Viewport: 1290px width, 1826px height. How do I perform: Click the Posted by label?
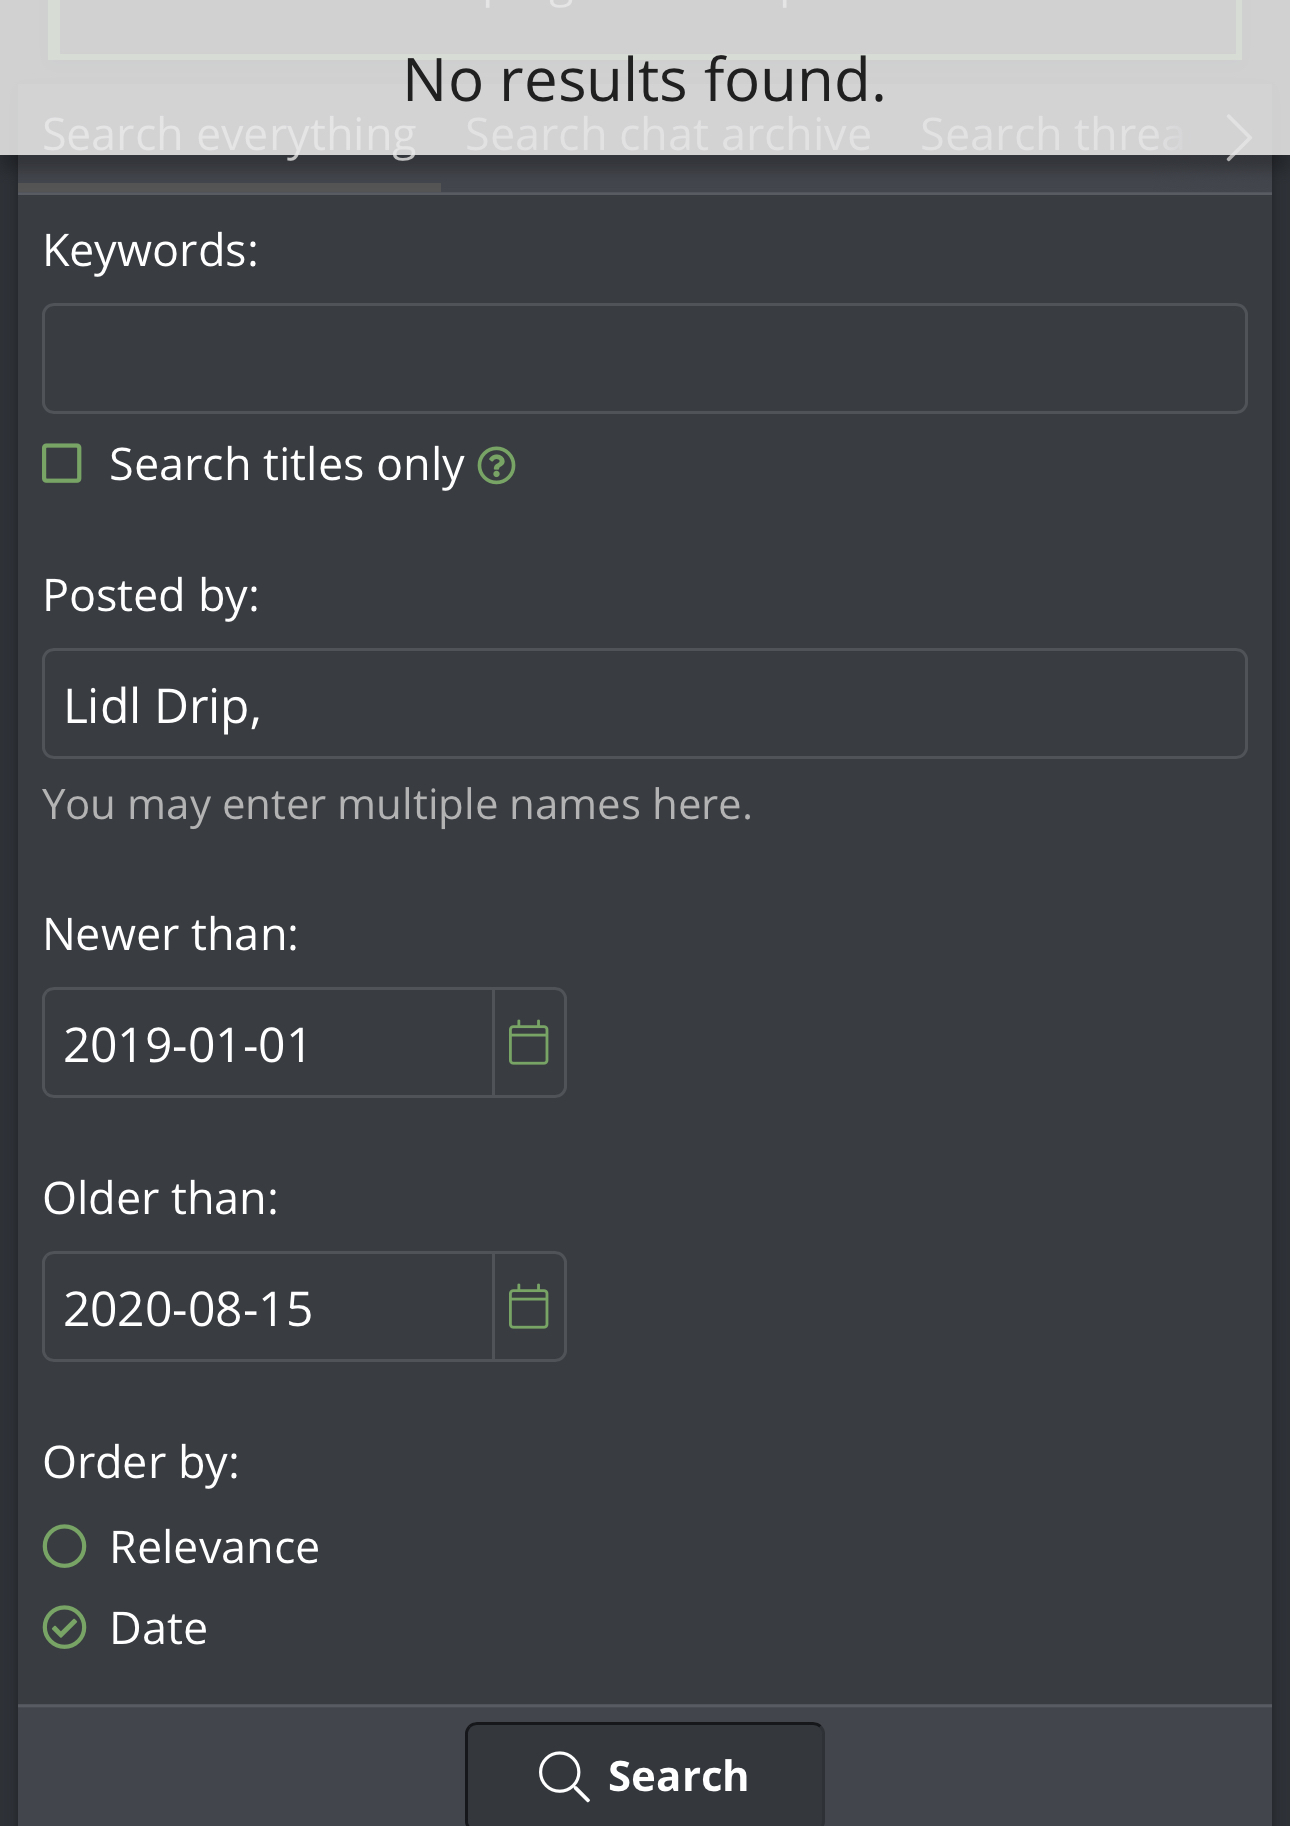[151, 595]
